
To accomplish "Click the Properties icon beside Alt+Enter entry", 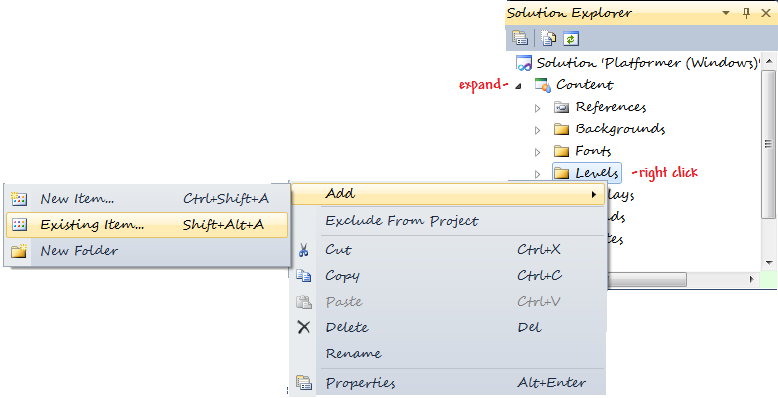I will (x=304, y=383).
